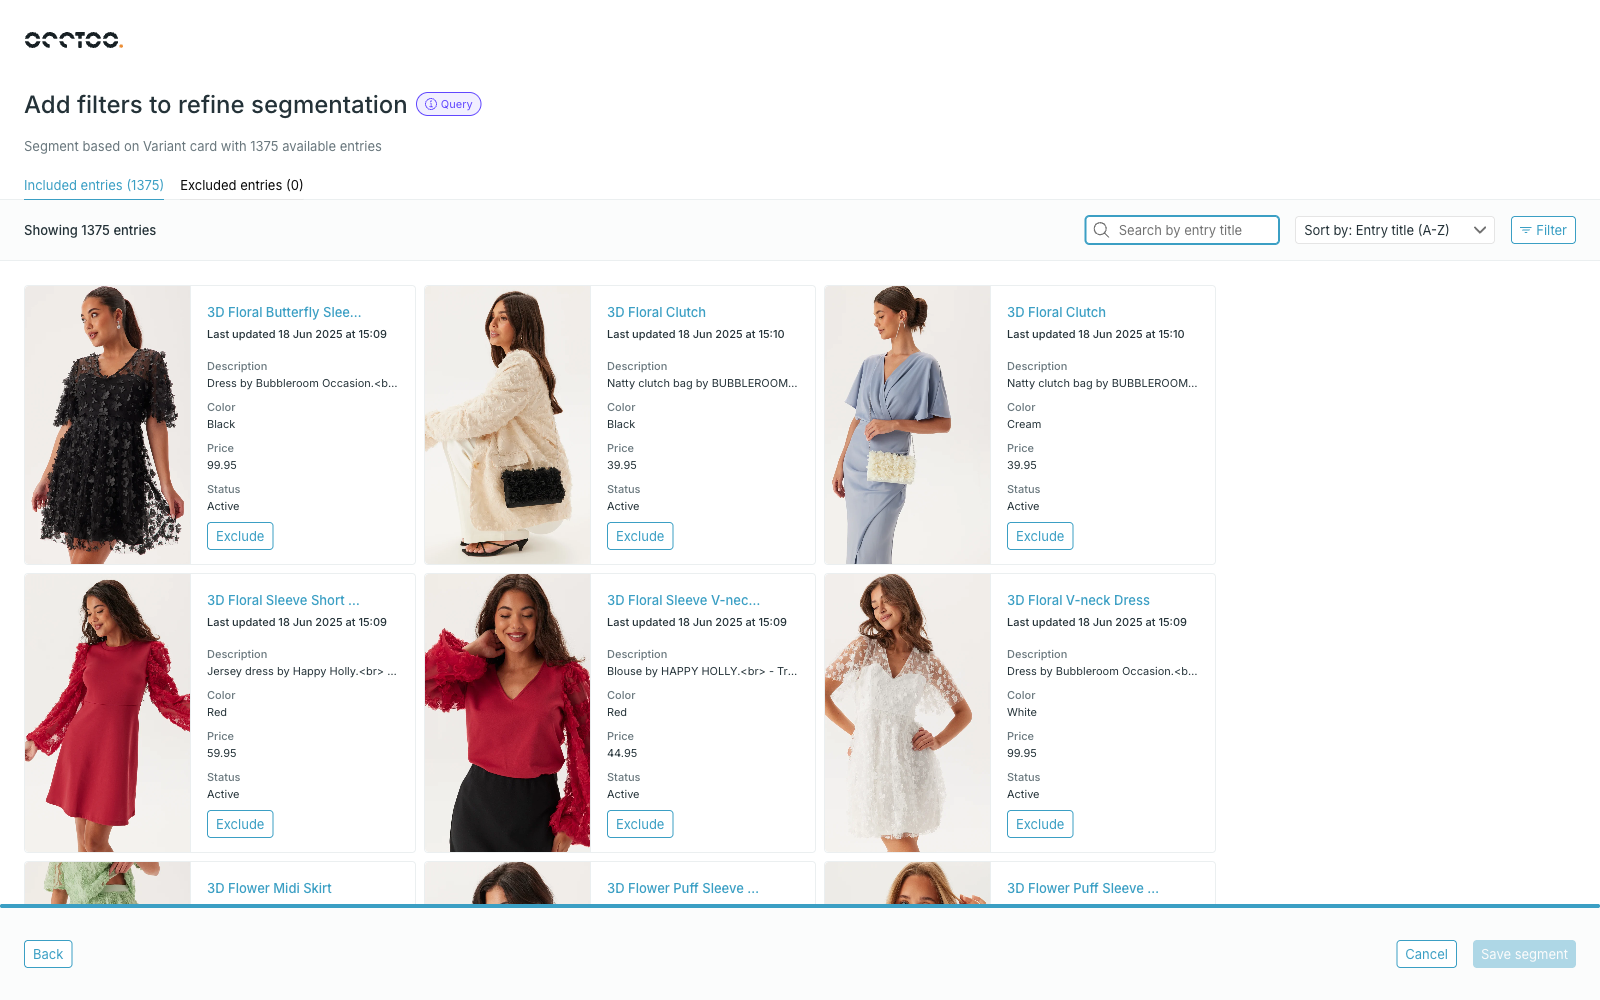Open the Cream 3D Floral Clutch entry title
Image resolution: width=1600 pixels, height=1000 pixels.
1056,312
